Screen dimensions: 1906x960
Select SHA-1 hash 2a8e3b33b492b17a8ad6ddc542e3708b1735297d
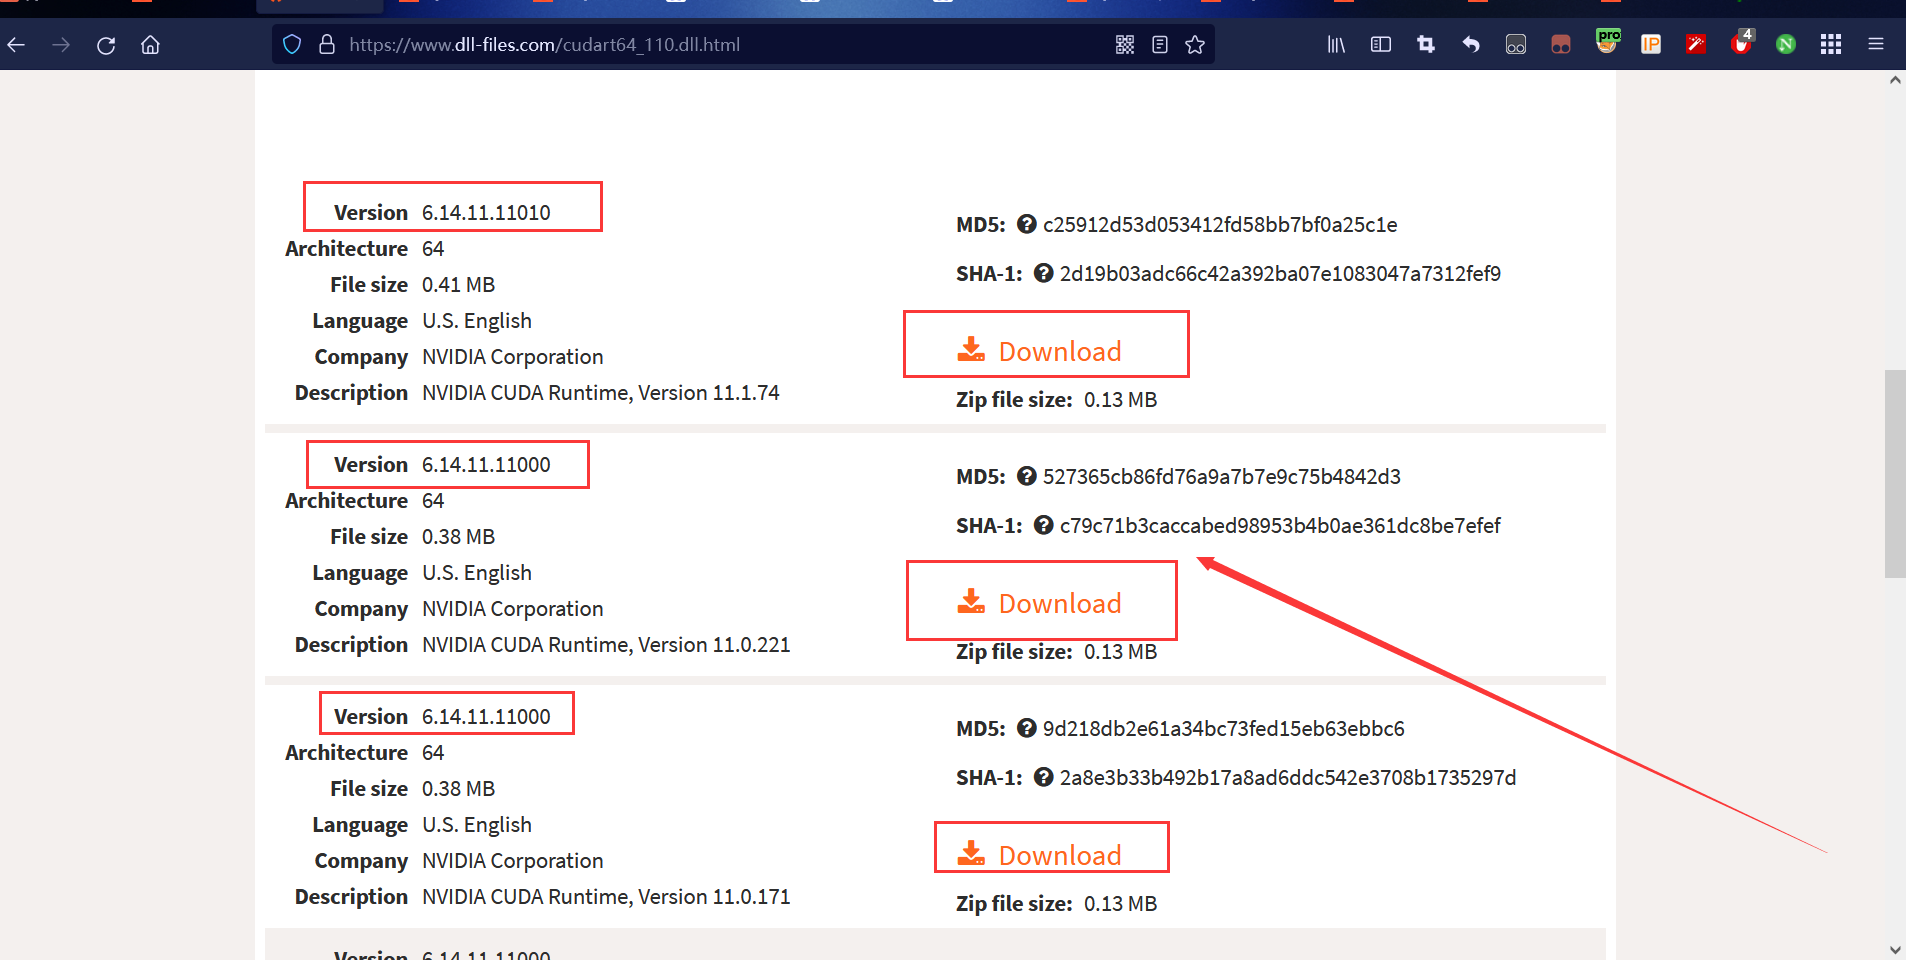tap(1288, 778)
